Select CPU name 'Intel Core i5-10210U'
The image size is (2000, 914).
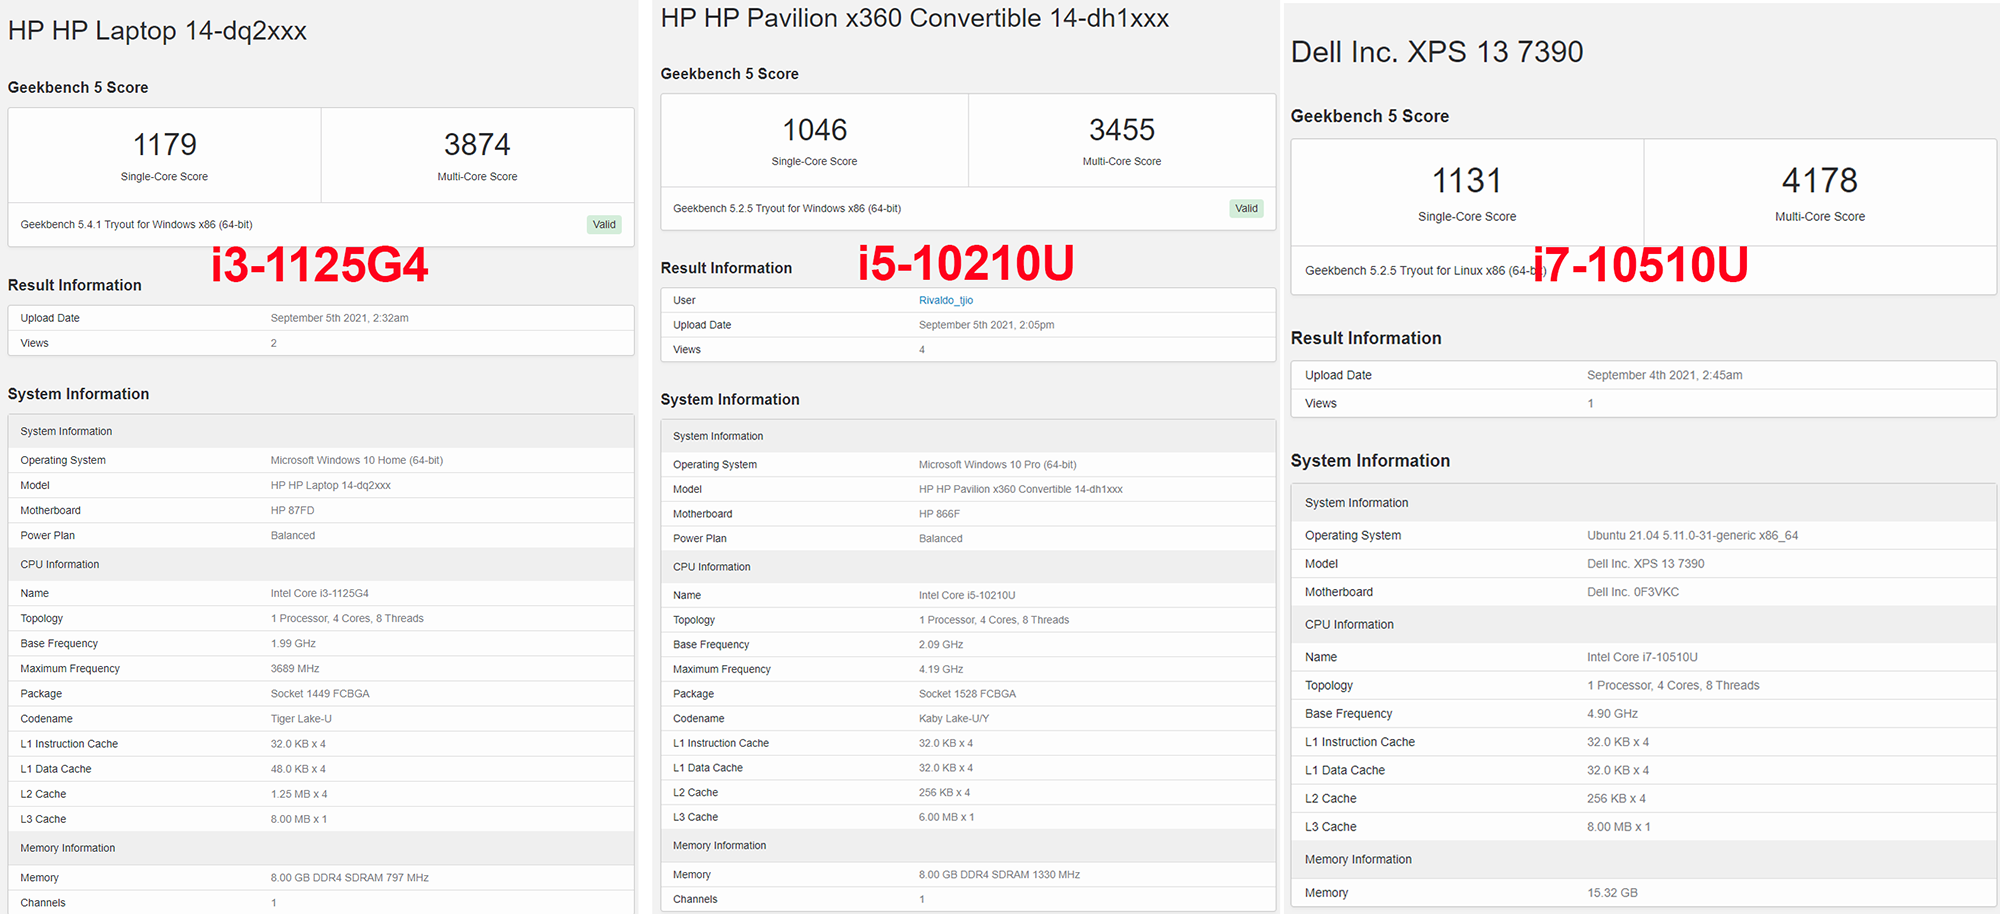point(967,595)
